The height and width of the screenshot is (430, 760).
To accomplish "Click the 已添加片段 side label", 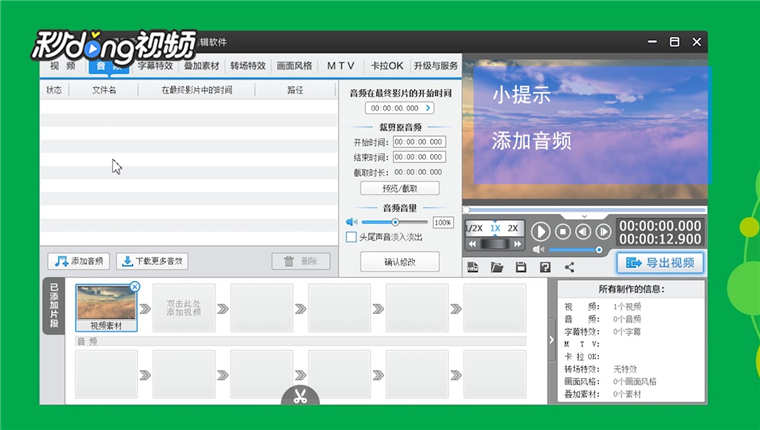I will 53,306.
